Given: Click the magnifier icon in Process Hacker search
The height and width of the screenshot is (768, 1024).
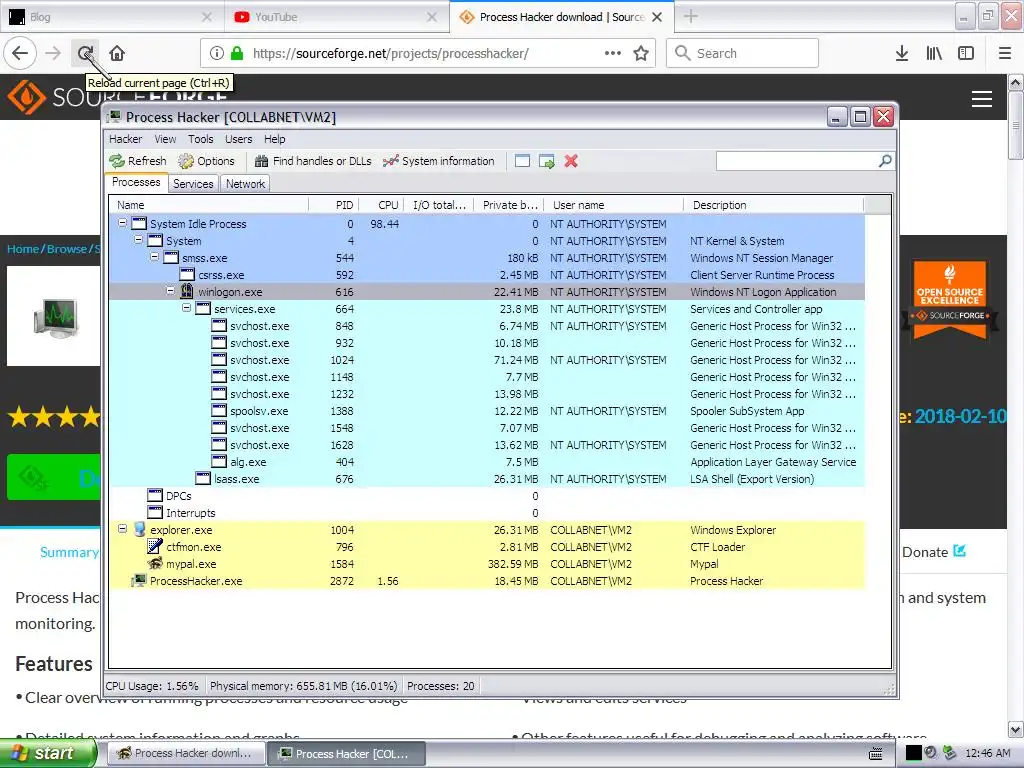Looking at the screenshot, I should tap(885, 161).
